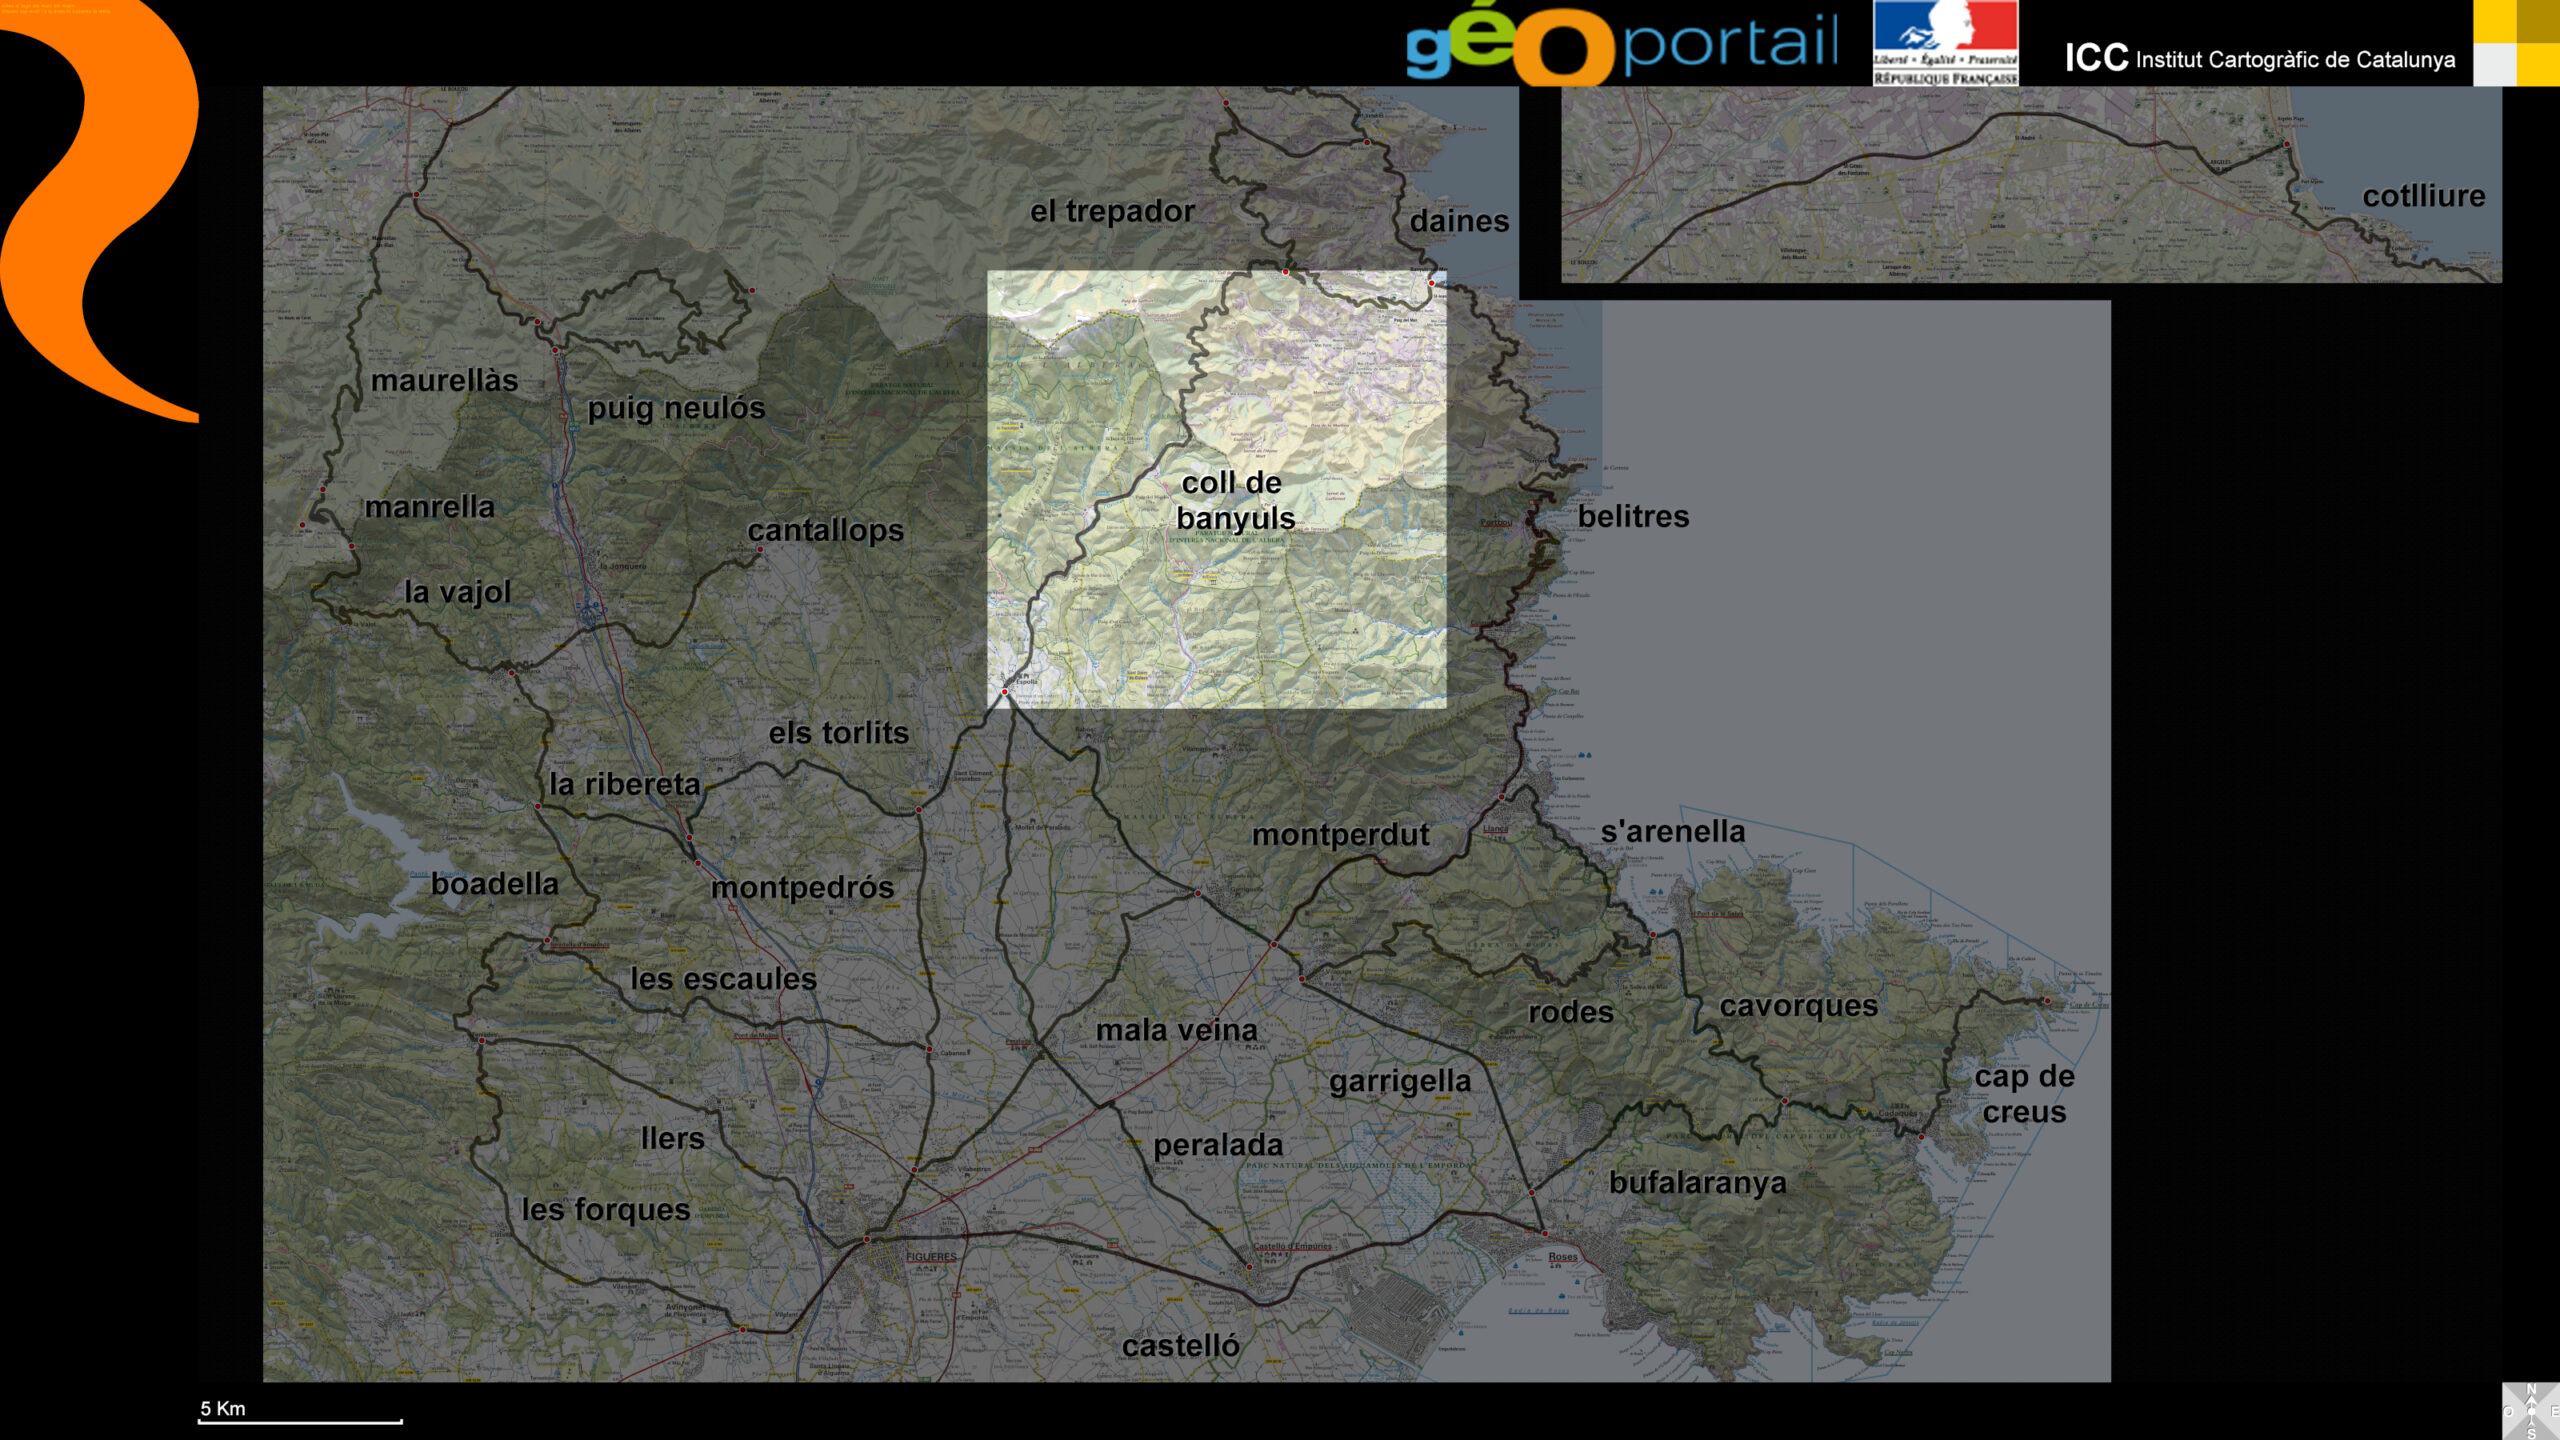This screenshot has width=2560, height=1440.
Task: Select the cap de creus label
Action: tap(2024, 1094)
